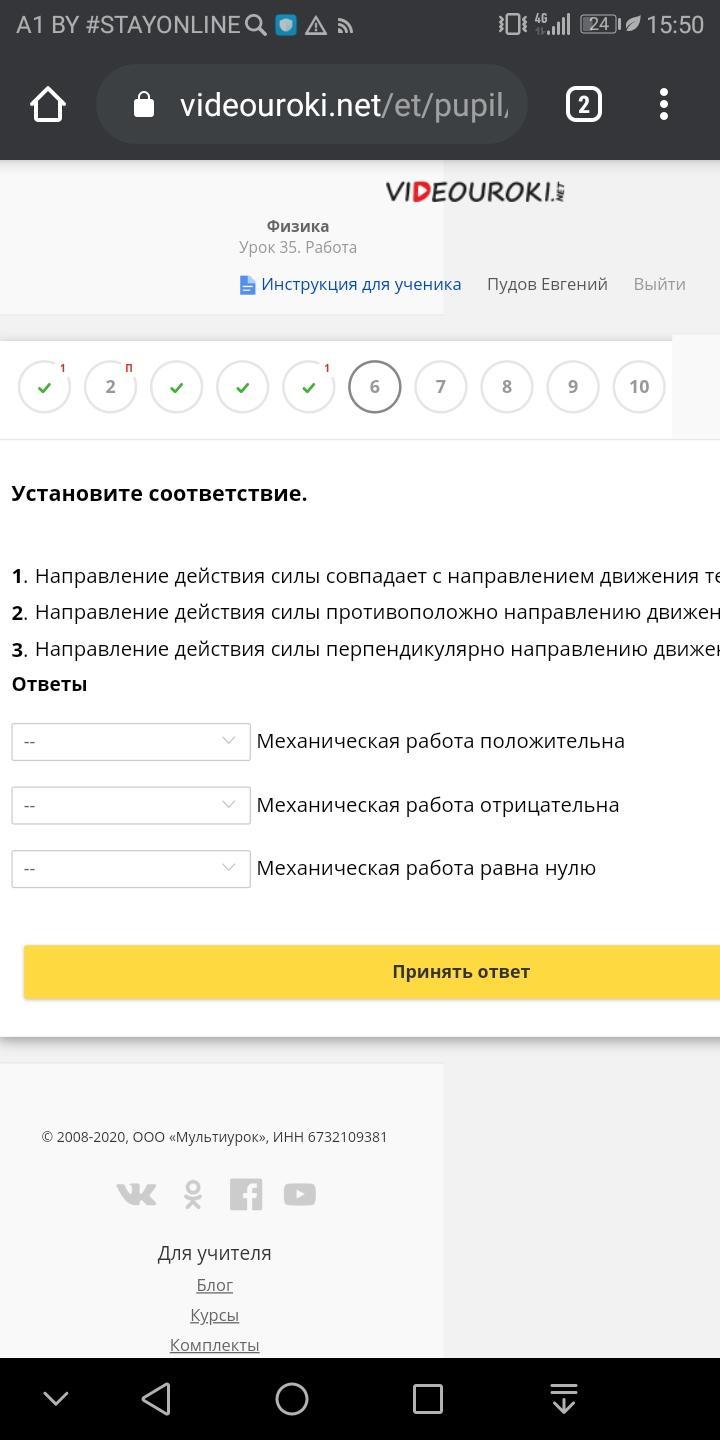This screenshot has height=1440, width=720.
Task: Click the VKontakte social icon
Action: pyautogui.click(x=136, y=1194)
